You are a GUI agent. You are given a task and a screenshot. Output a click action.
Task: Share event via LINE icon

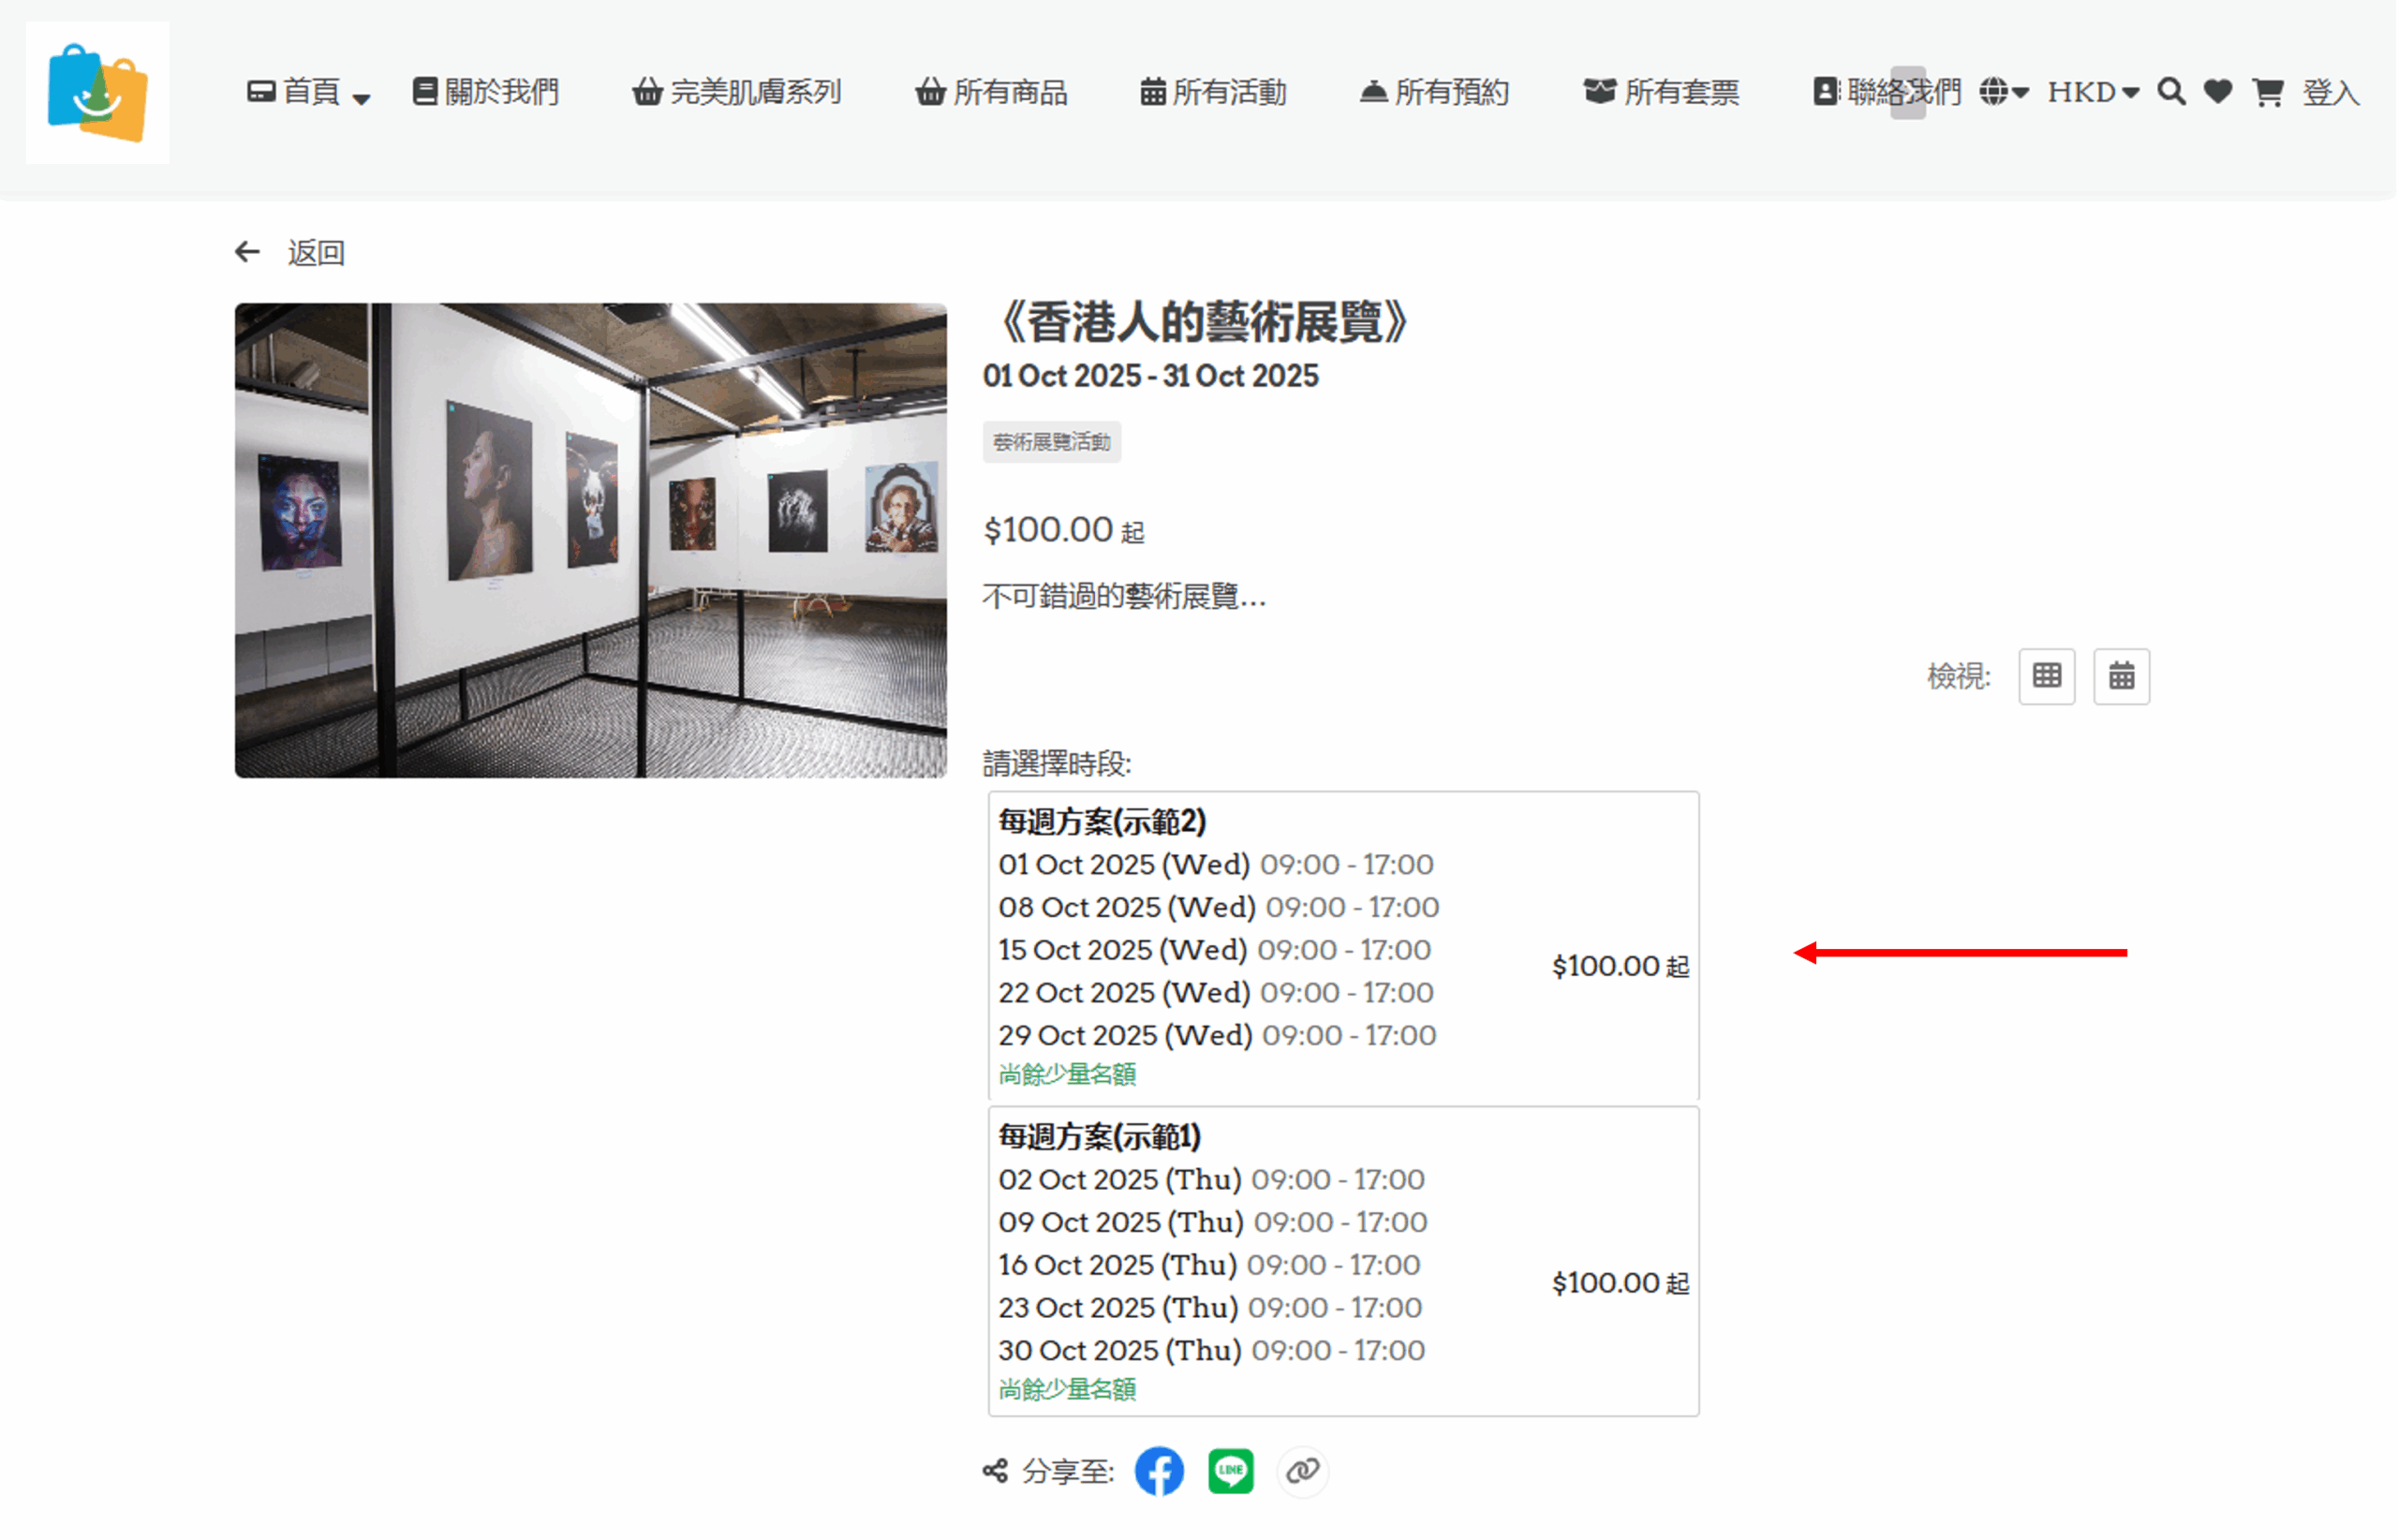pyautogui.click(x=1231, y=1471)
